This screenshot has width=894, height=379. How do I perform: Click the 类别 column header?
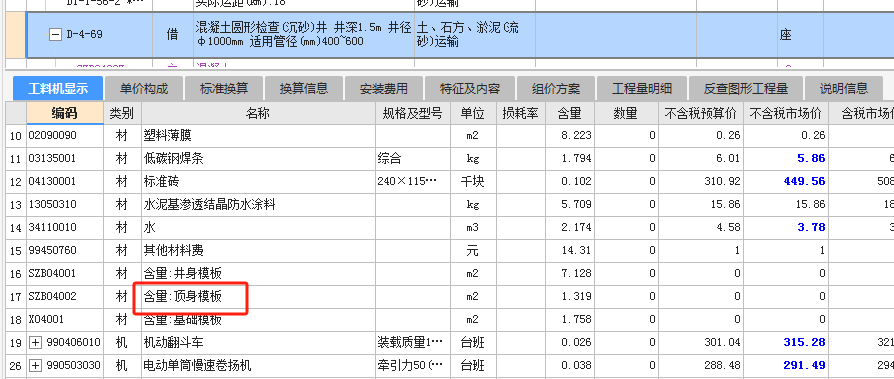[x=122, y=113]
